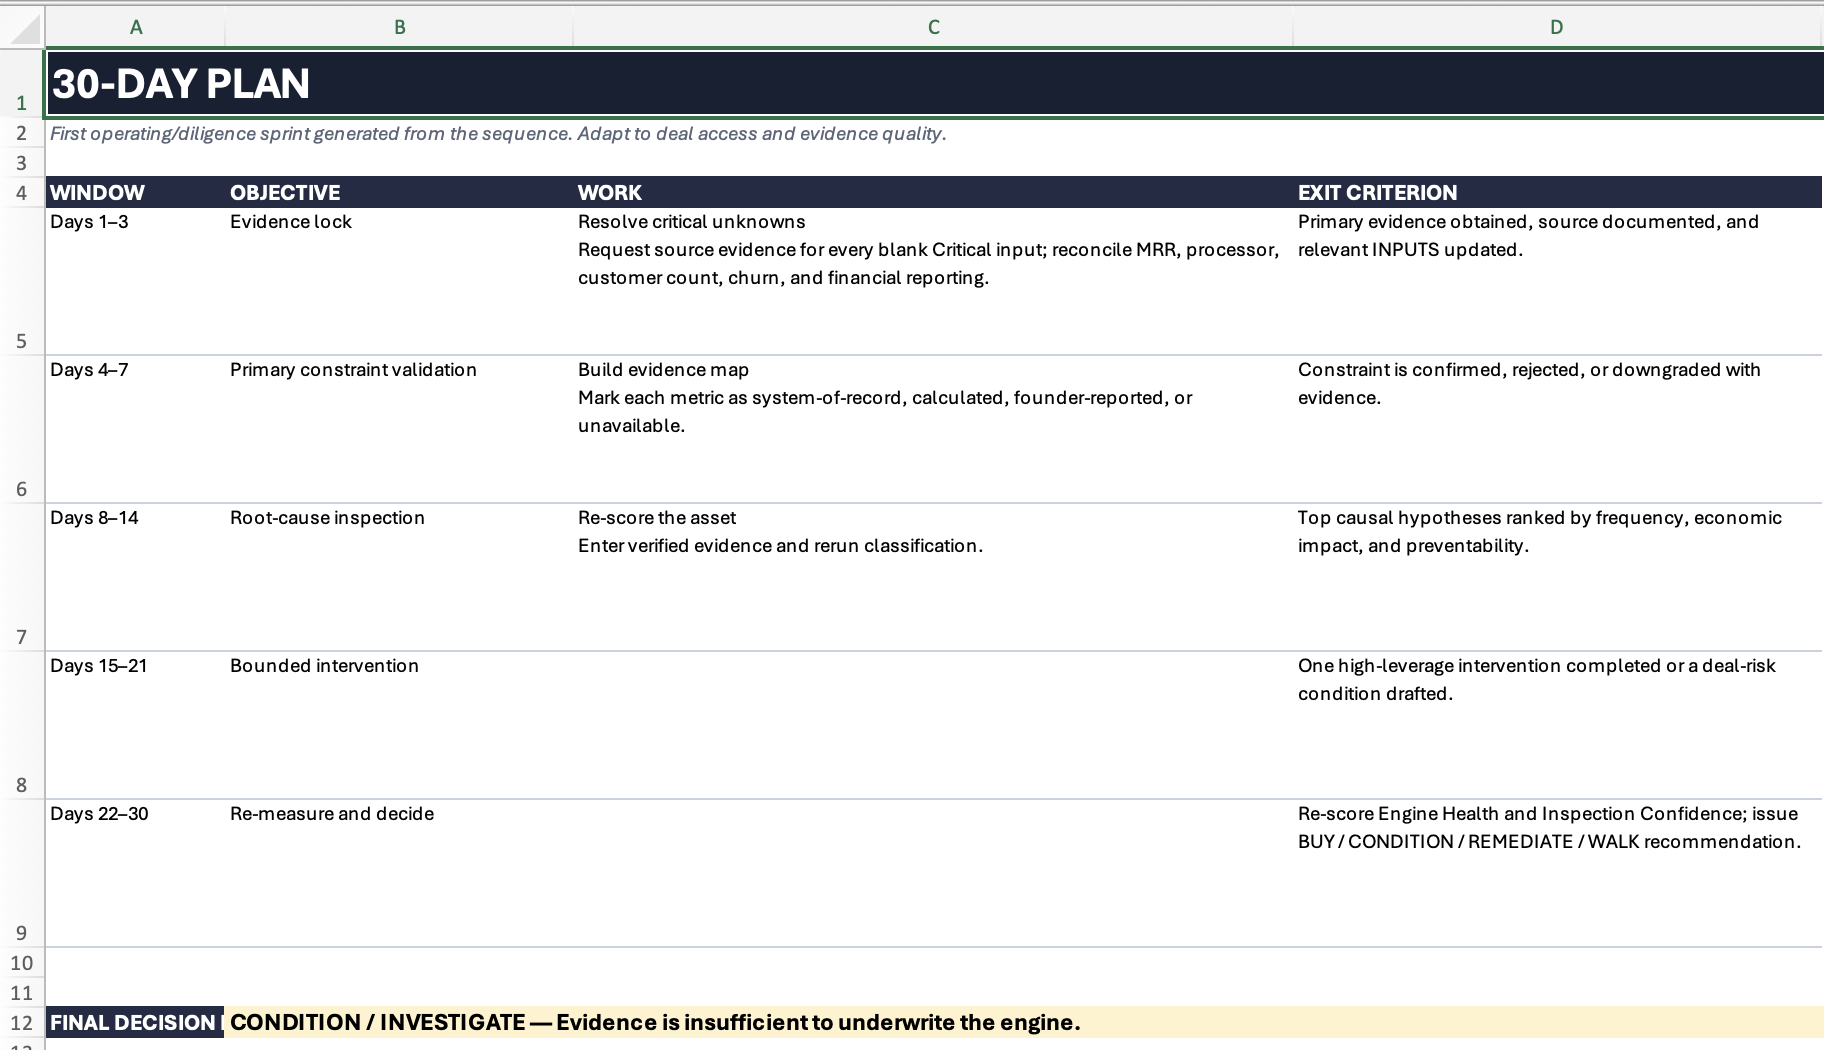1824x1050 pixels.
Task: Click the 'Evidence lock' objective cell
Action: [x=399, y=281]
